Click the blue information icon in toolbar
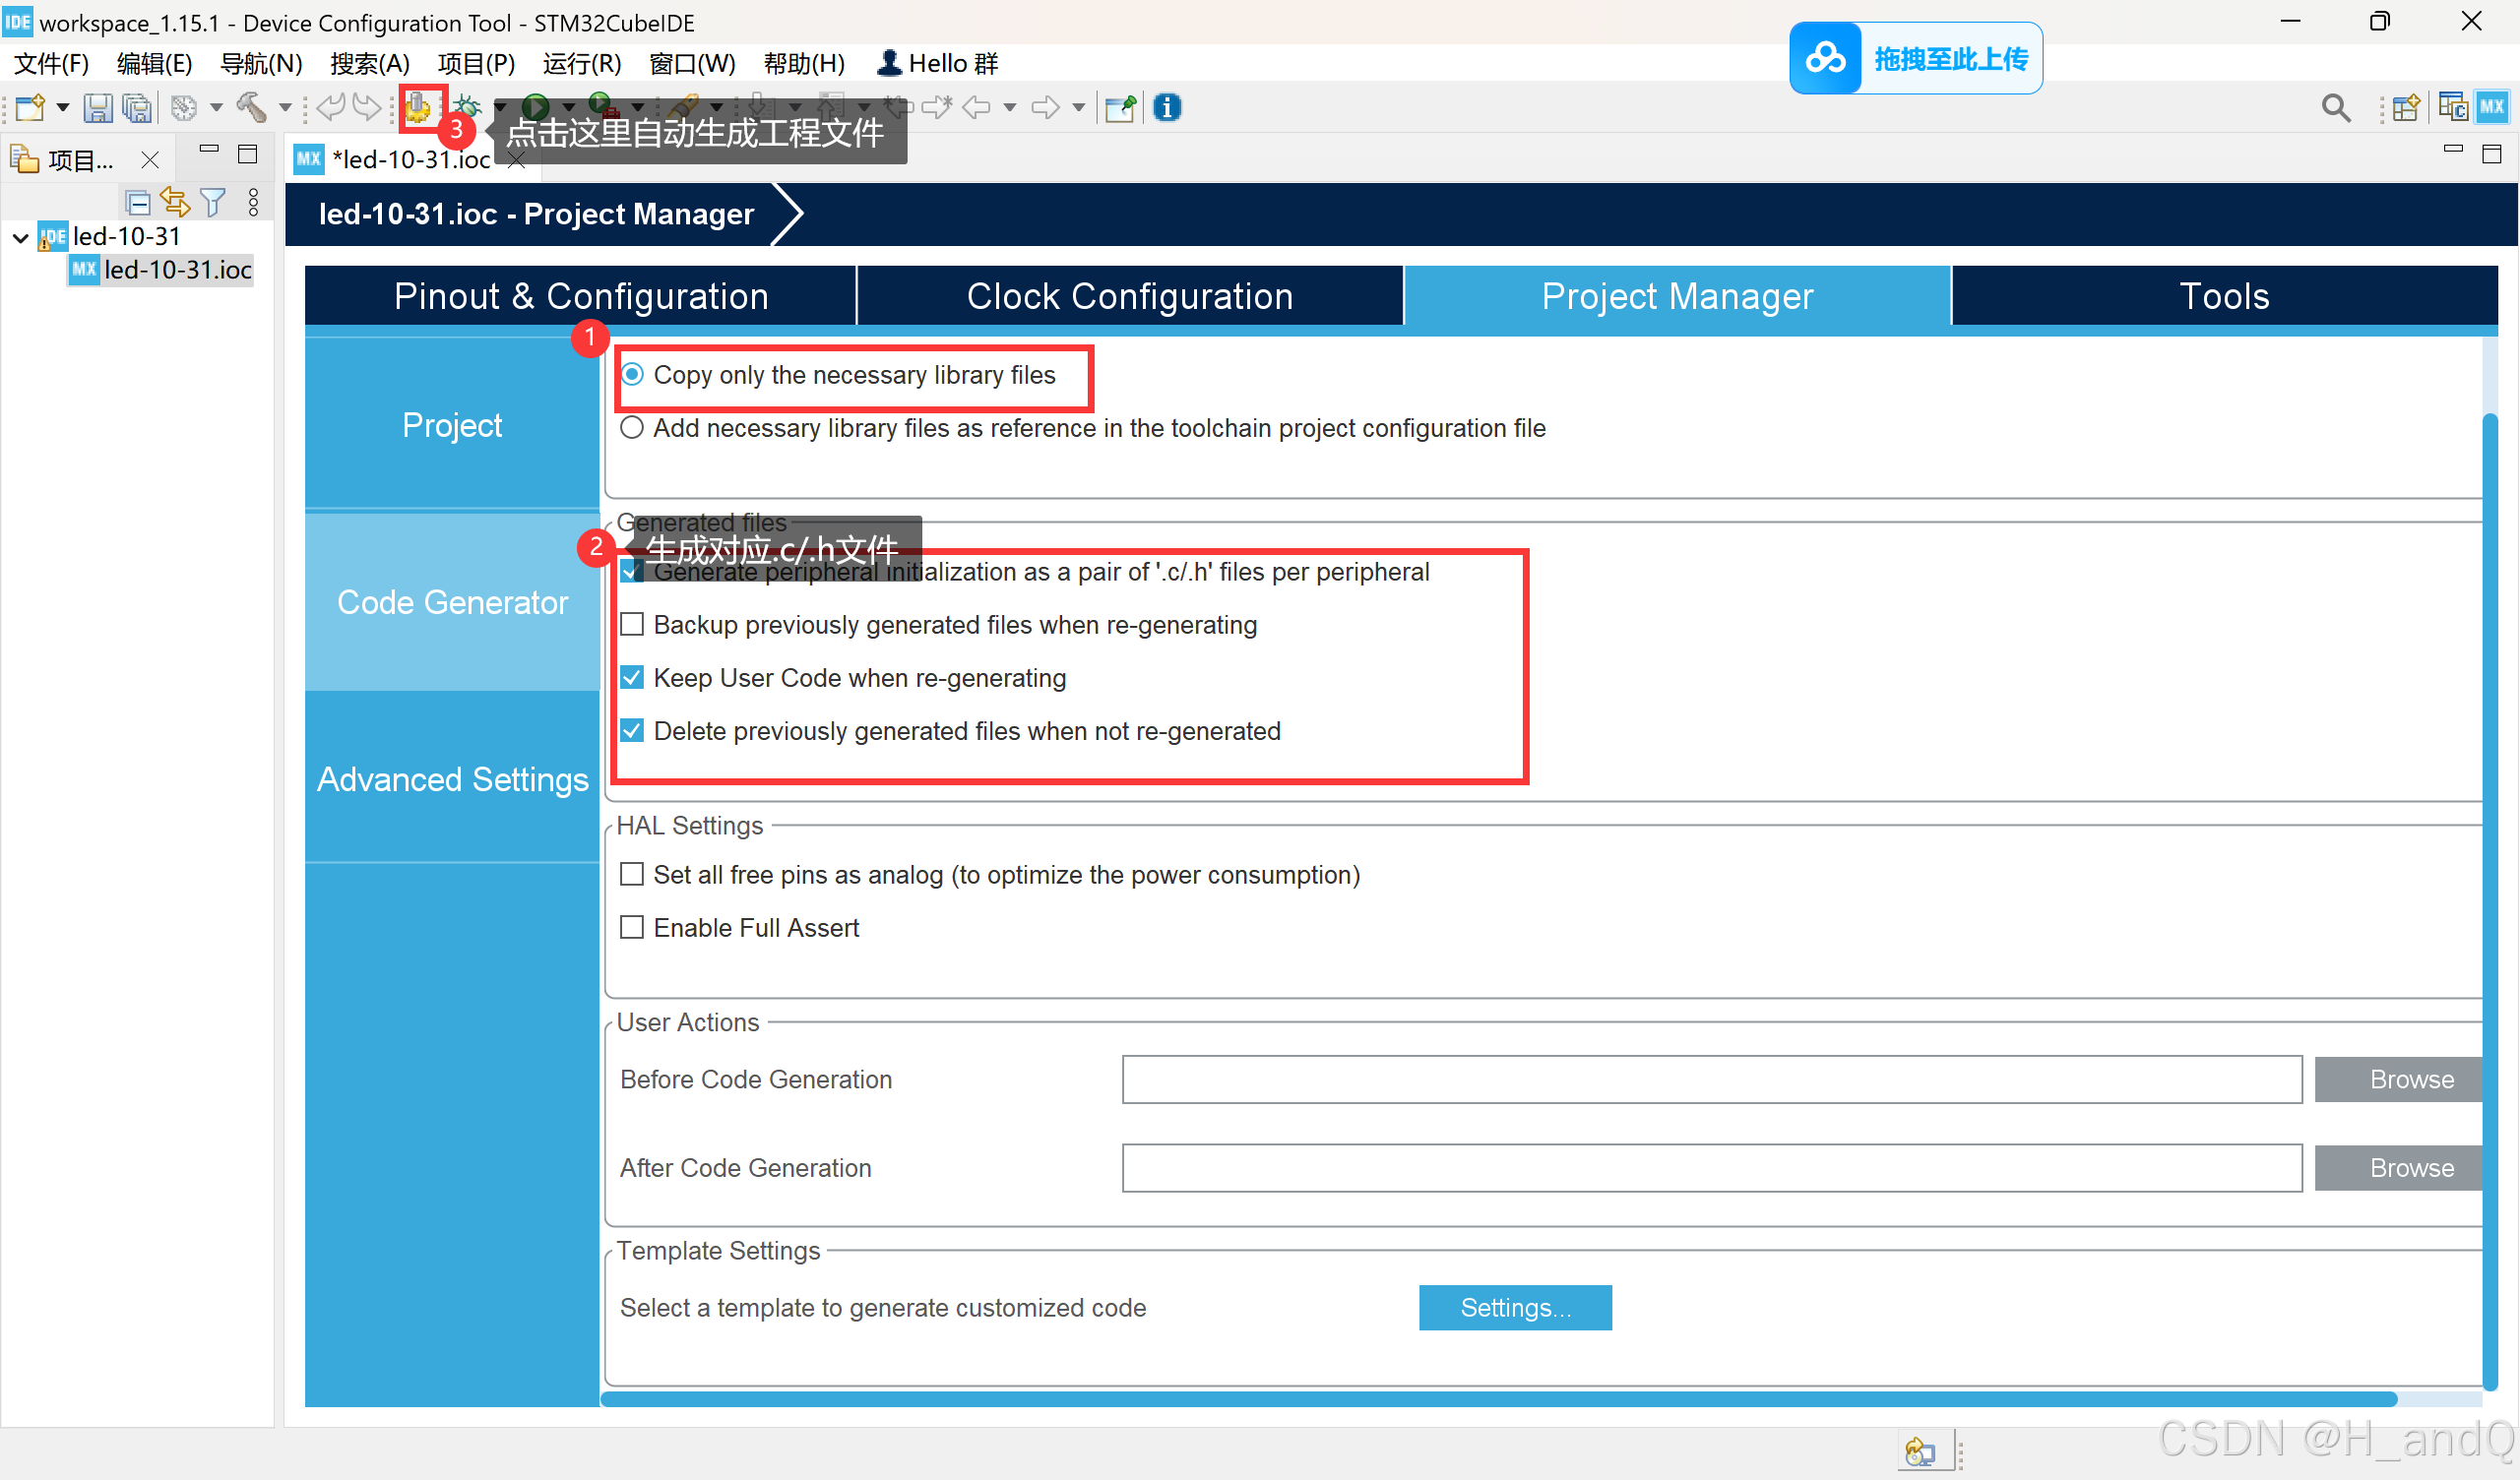This screenshot has width=2520, height=1480. click(x=1166, y=107)
